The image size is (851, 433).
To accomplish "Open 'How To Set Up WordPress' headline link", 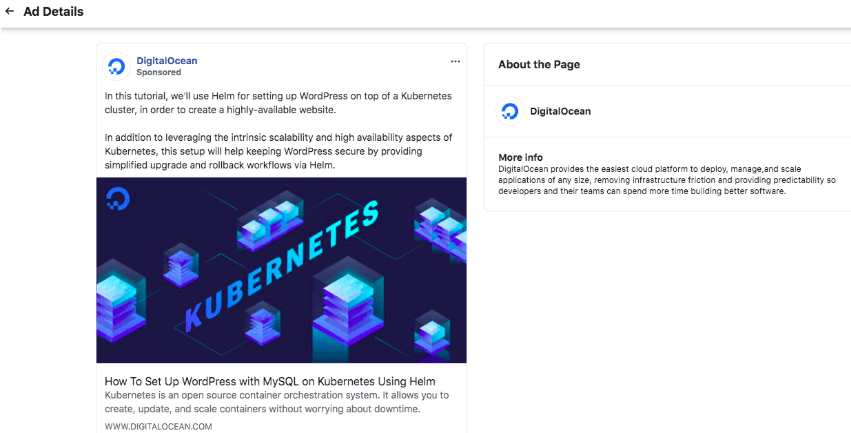I will 270,382.
